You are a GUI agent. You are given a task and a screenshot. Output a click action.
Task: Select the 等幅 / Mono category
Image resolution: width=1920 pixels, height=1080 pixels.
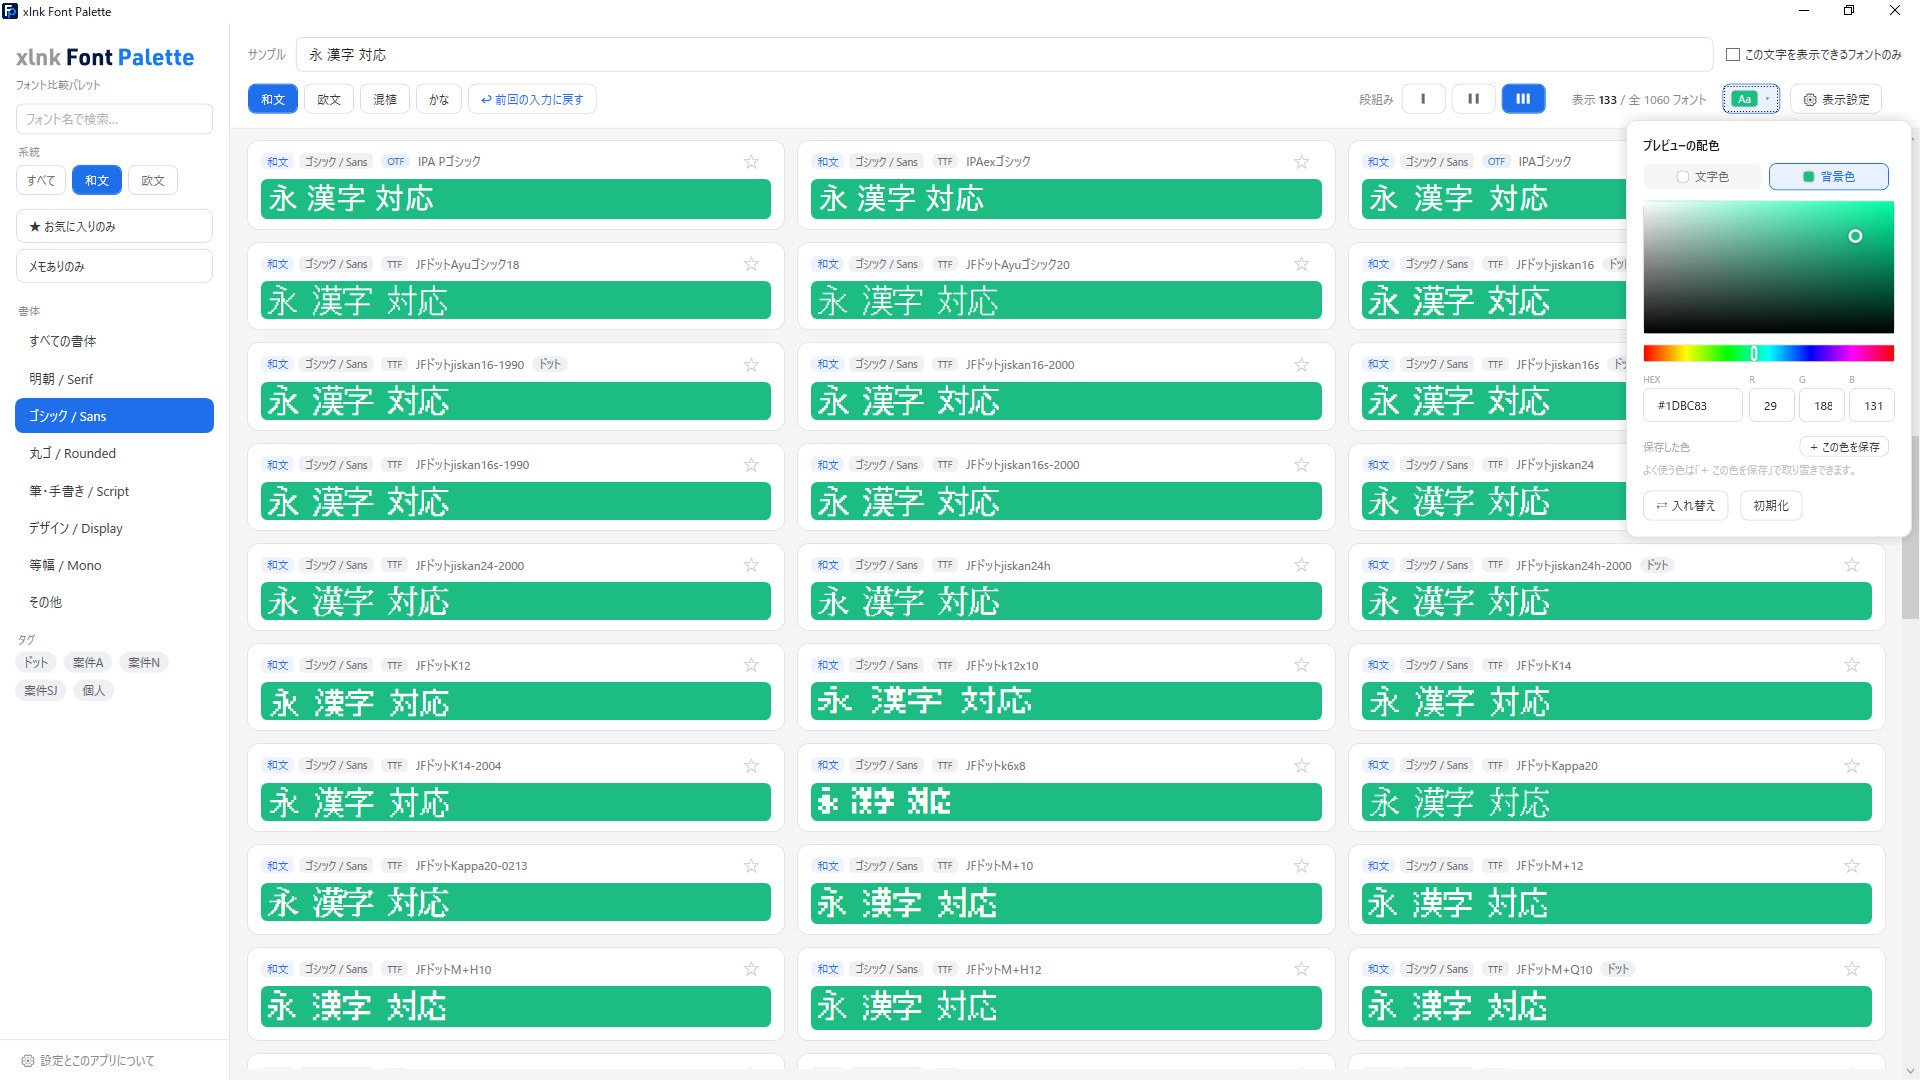[114, 565]
